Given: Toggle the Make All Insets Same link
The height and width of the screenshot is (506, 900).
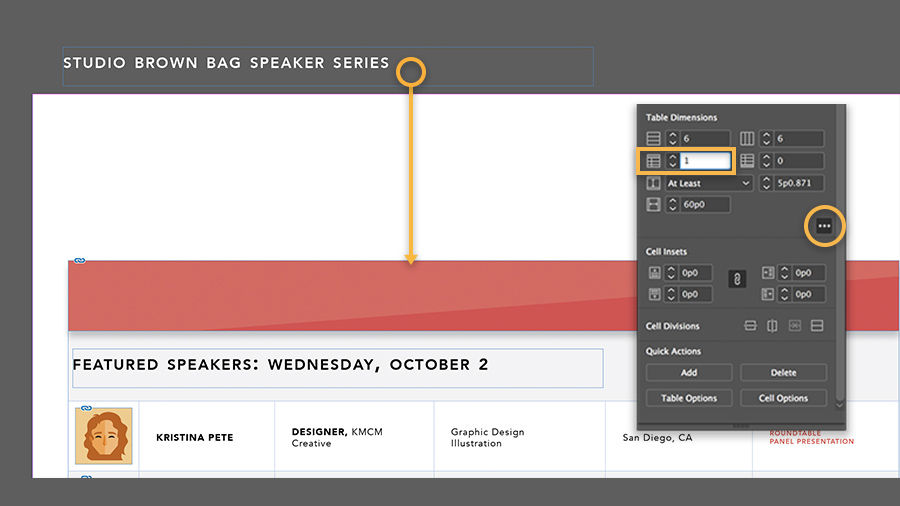Looking at the screenshot, I should coord(737,279).
